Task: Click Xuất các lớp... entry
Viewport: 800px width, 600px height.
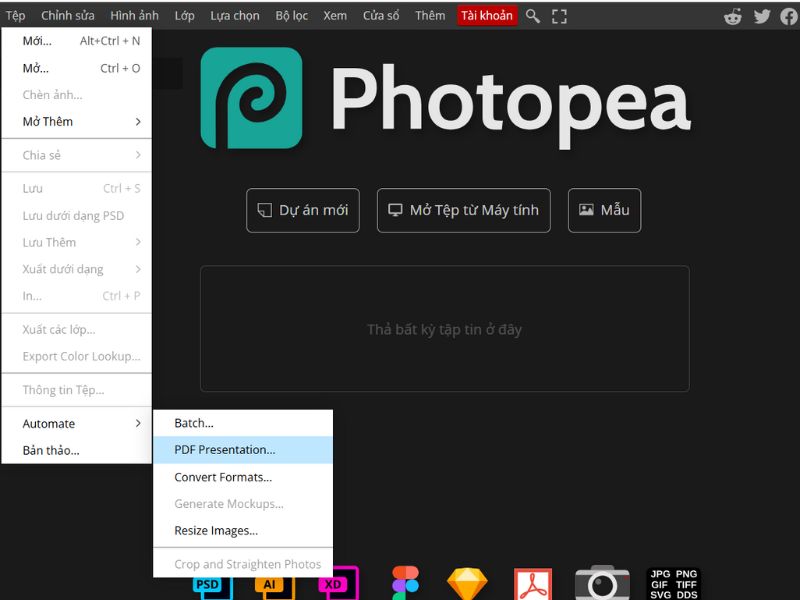Action: coord(77,330)
